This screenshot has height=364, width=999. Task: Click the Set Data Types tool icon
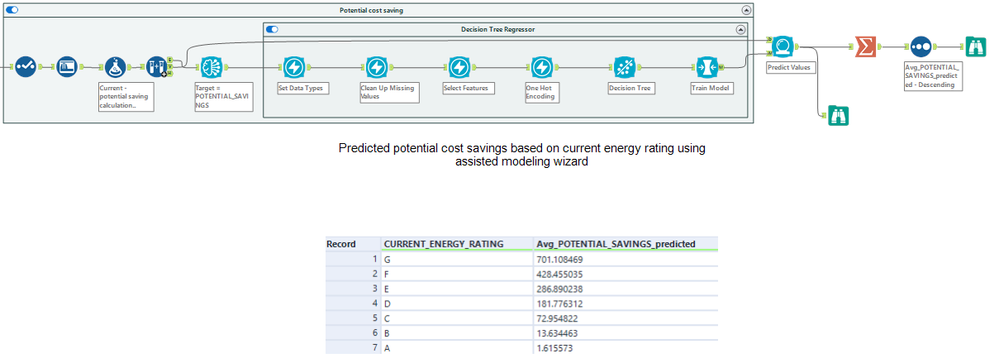[294, 66]
